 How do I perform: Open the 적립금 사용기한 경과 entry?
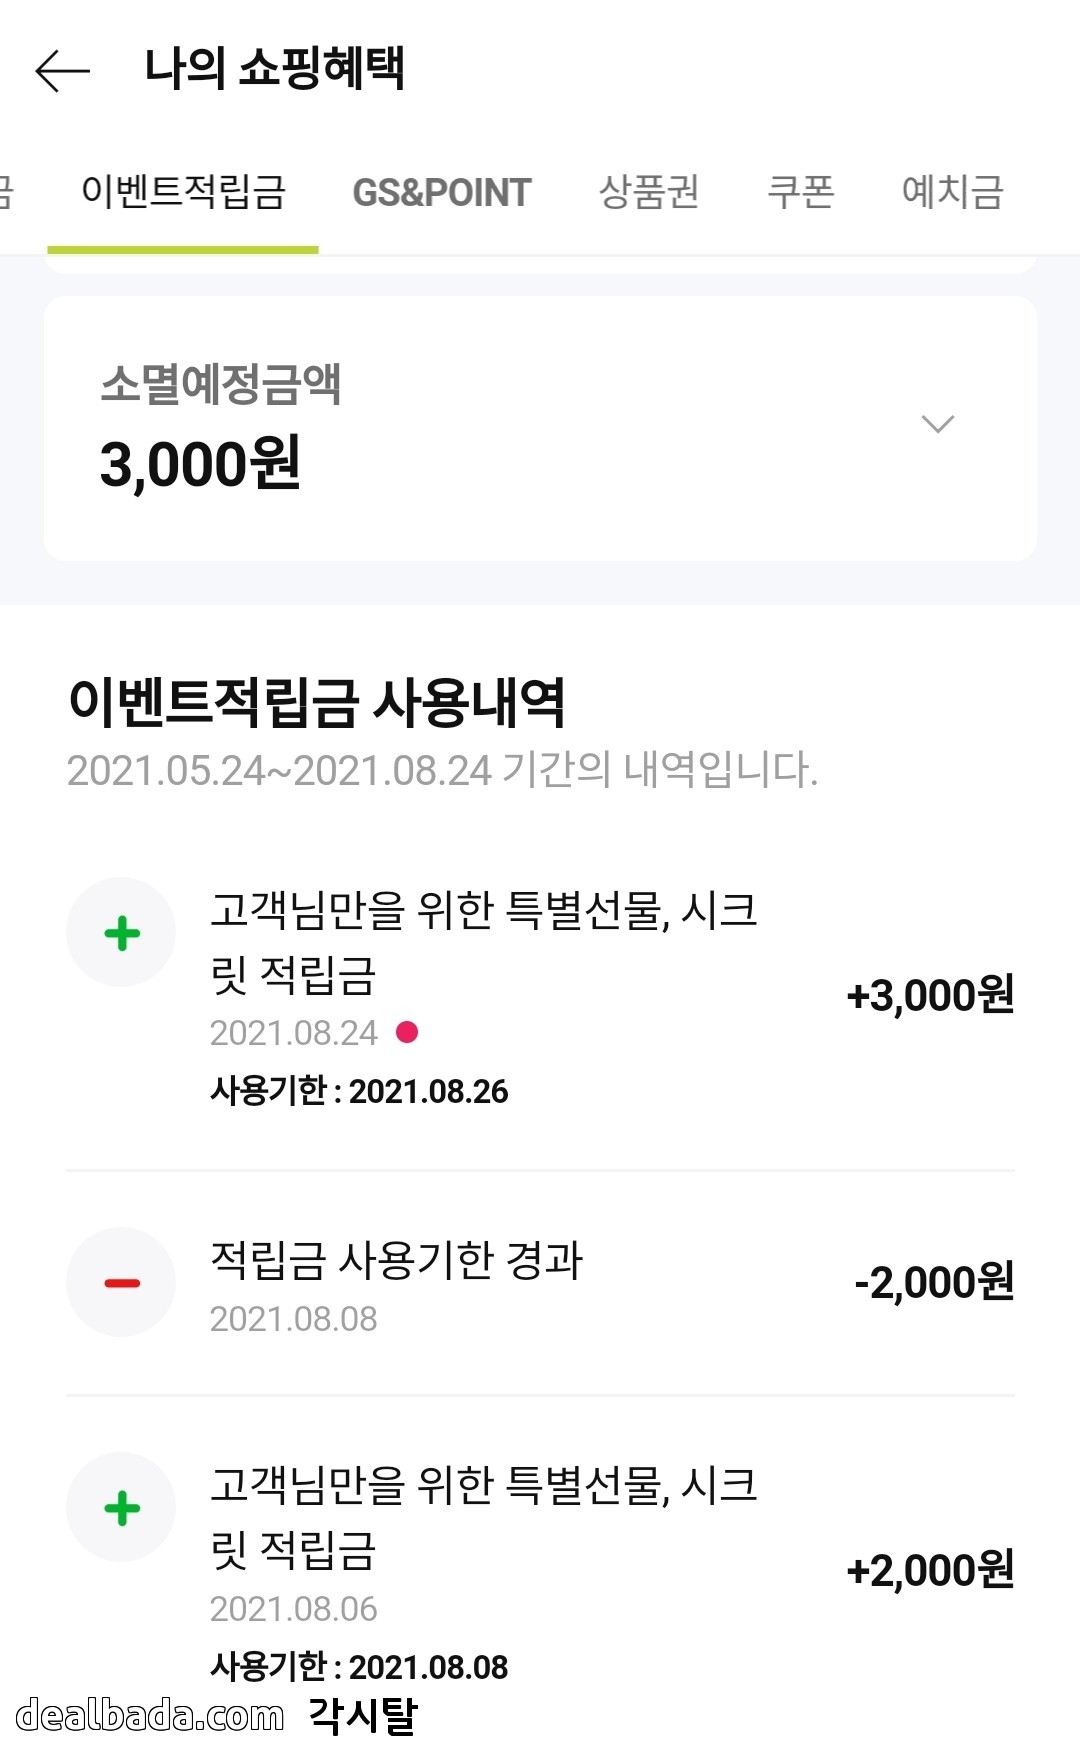396,1261
